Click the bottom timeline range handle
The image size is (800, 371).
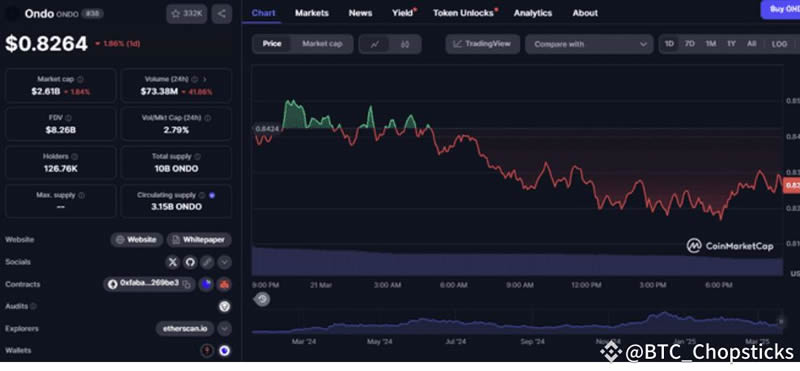tap(780, 321)
